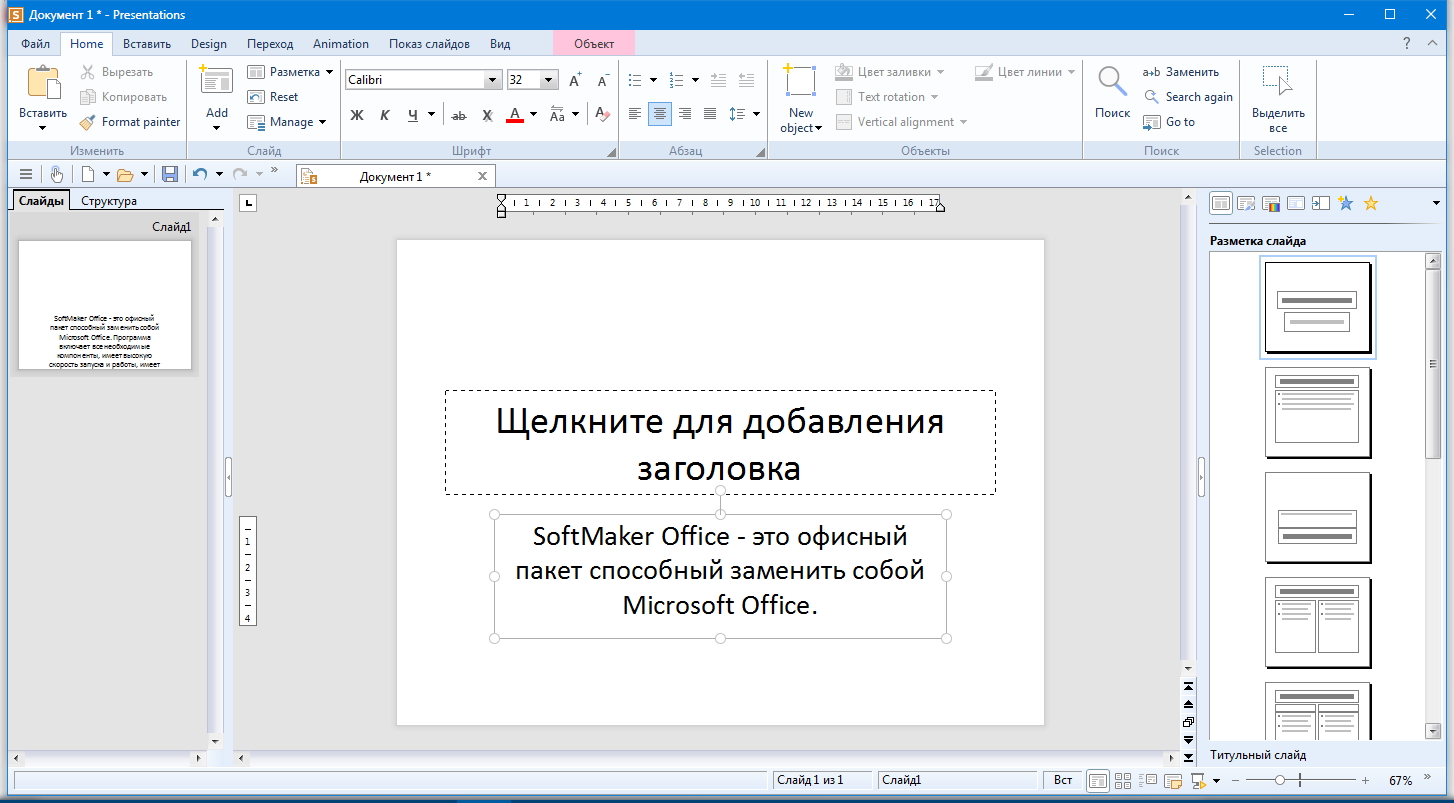The image size is (1454, 803).
Task: Click the Save floppy disk icon
Action: point(170,174)
